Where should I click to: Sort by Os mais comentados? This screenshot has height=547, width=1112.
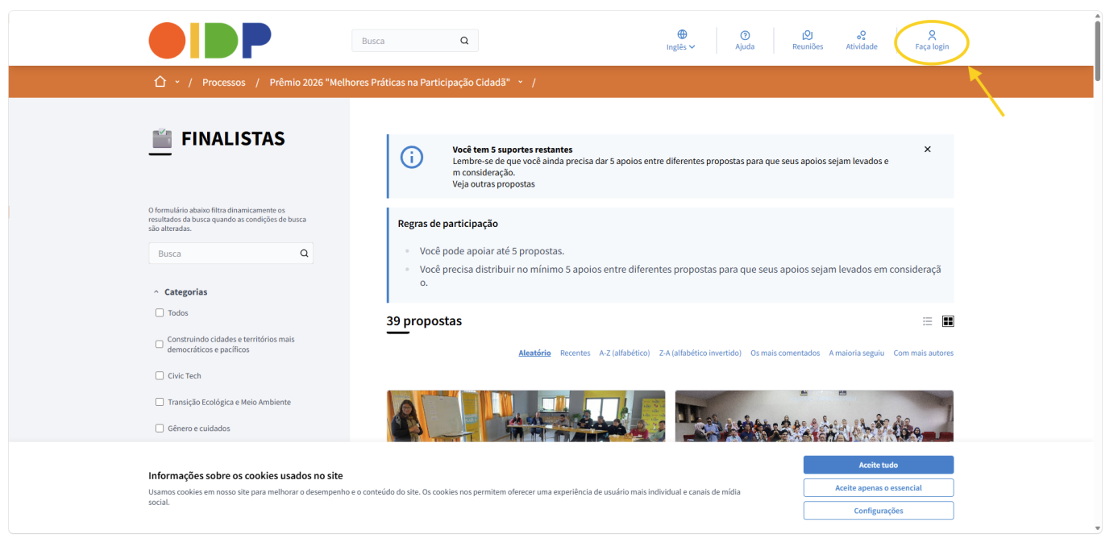pyautogui.click(x=785, y=353)
